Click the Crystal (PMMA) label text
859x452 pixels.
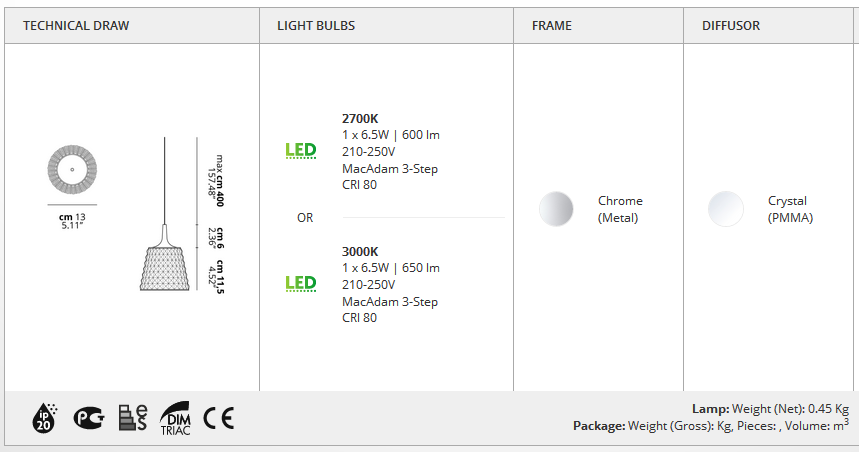[x=790, y=209]
